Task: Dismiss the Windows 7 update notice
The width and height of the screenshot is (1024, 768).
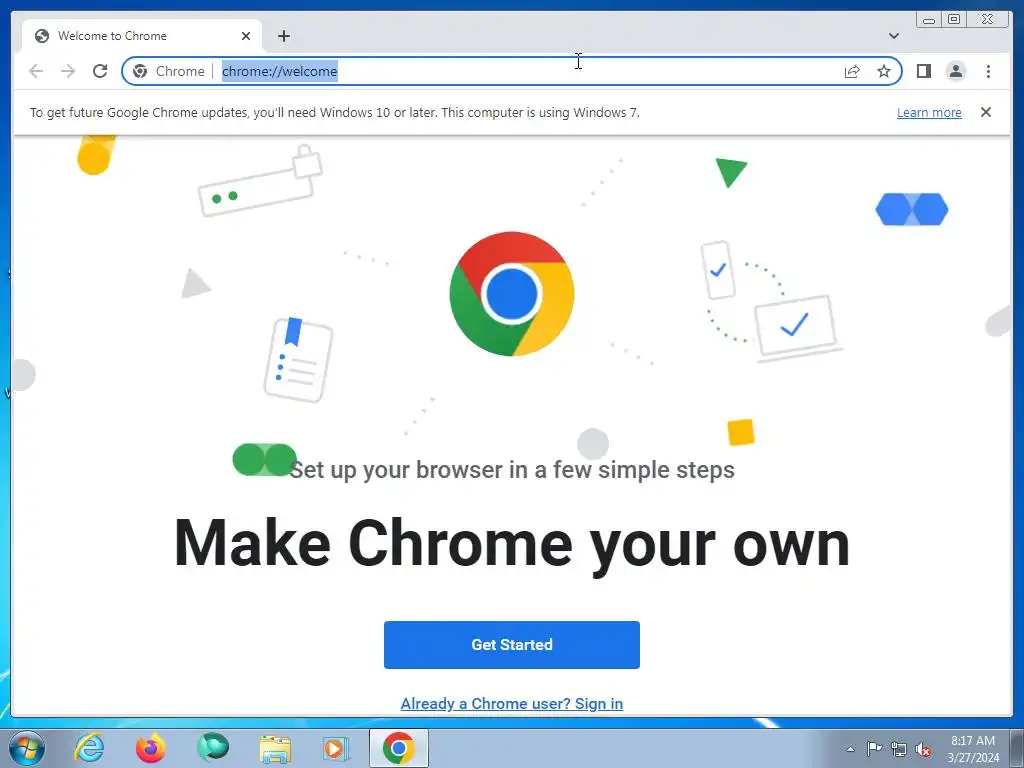Action: click(x=985, y=112)
